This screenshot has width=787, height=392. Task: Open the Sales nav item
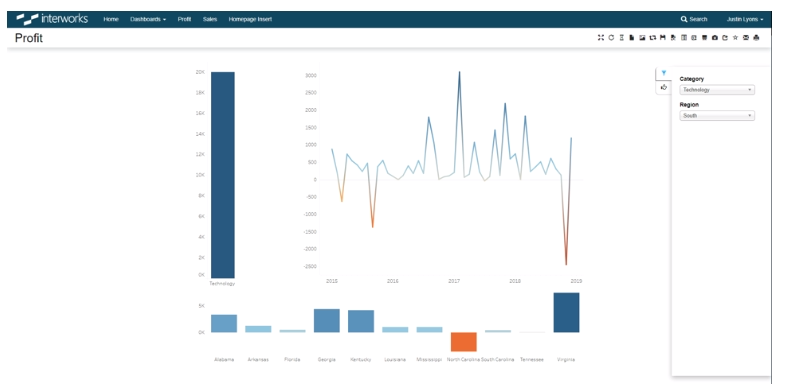210,19
